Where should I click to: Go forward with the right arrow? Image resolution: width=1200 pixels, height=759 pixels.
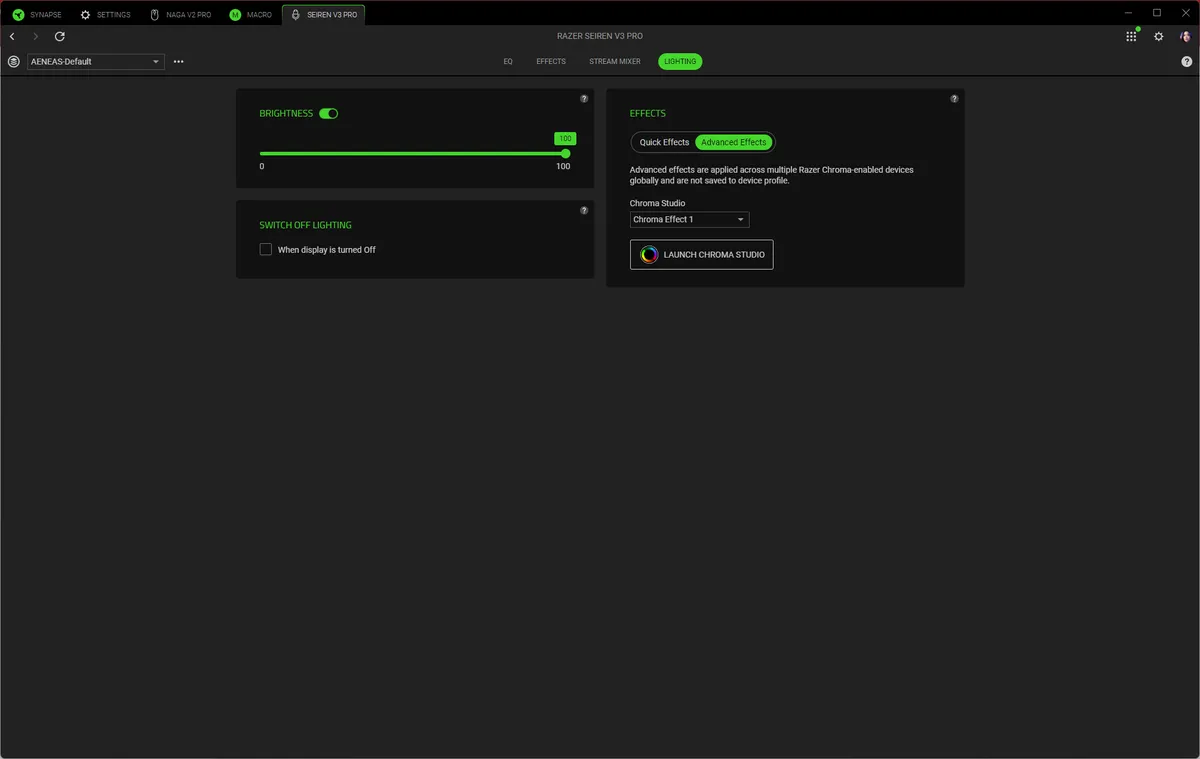[36, 36]
